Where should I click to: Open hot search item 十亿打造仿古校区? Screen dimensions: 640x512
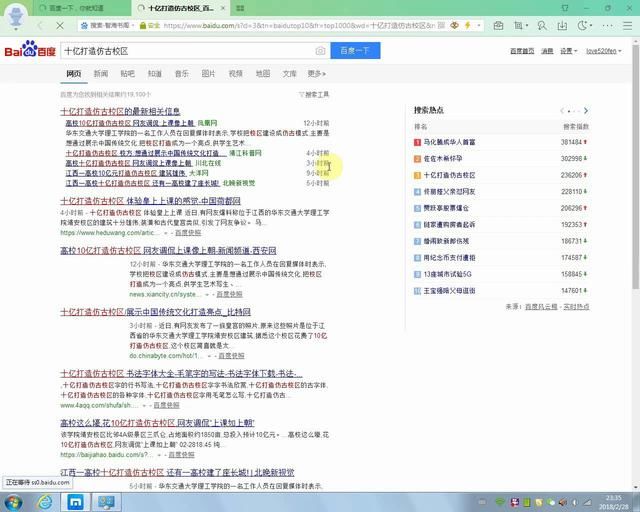coord(449,175)
